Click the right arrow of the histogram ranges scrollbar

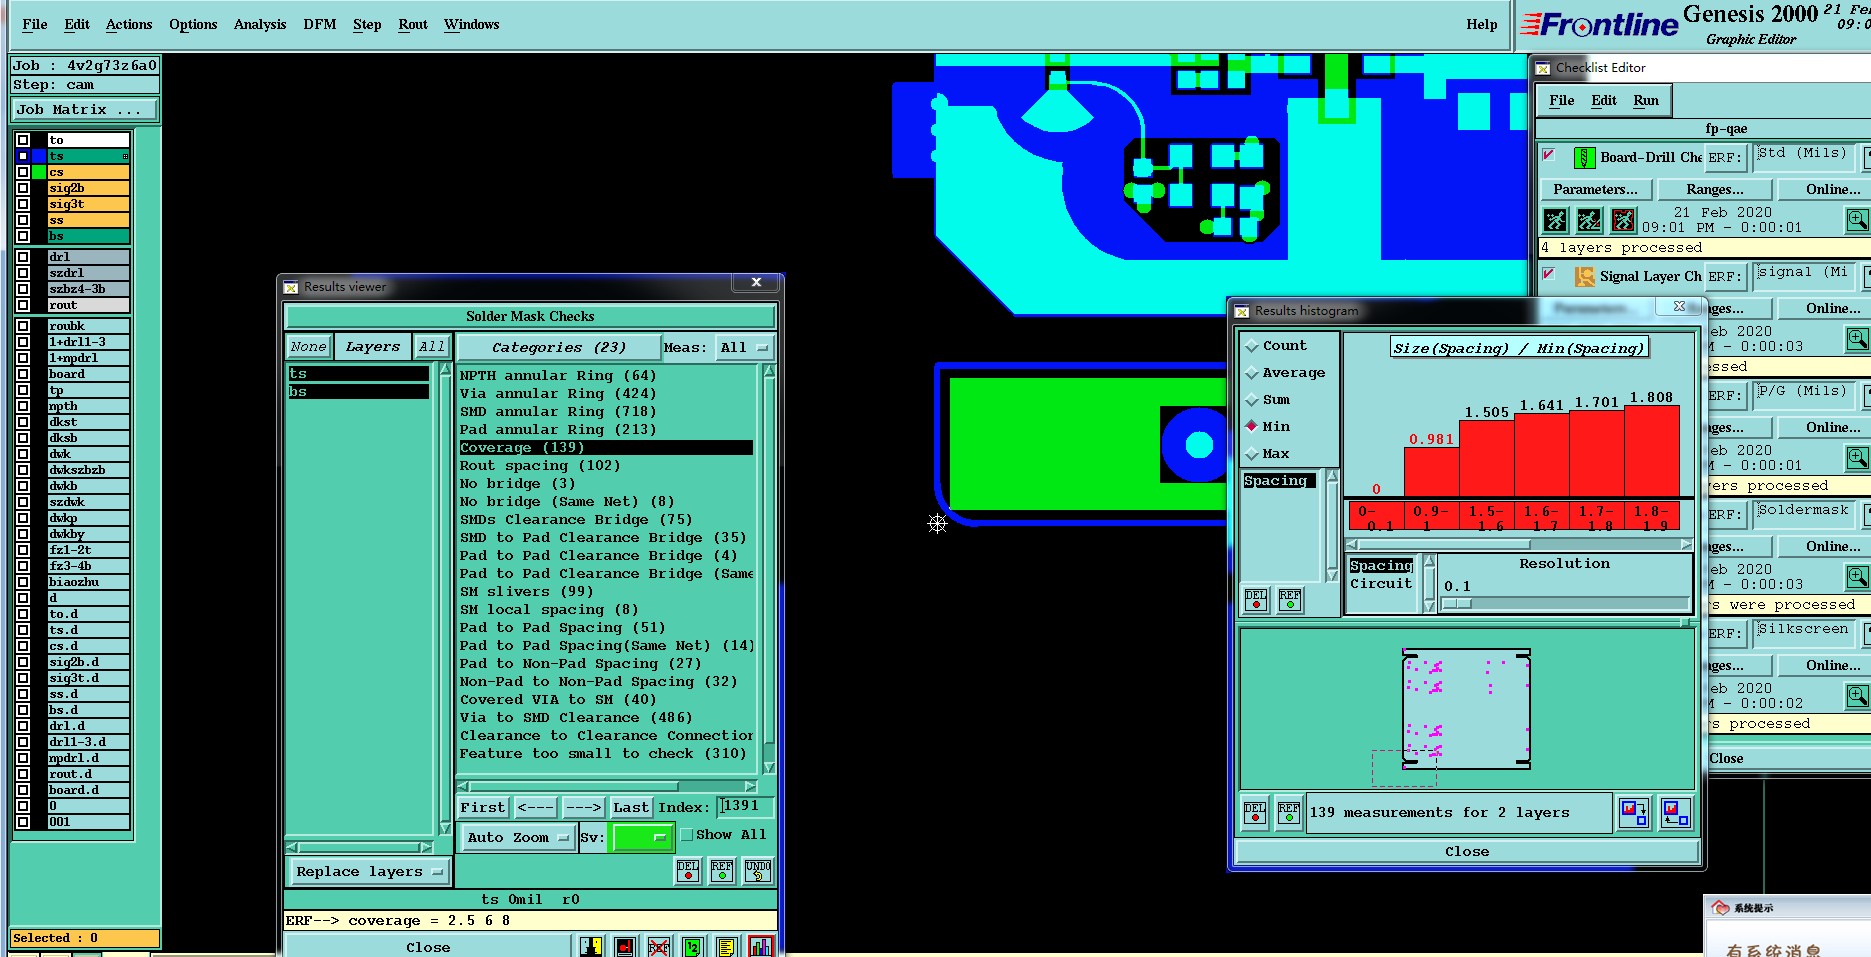(1686, 545)
